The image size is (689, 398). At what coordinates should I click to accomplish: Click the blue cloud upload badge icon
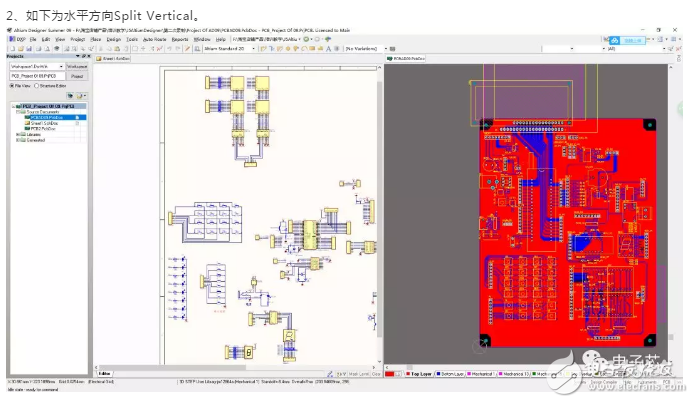click(614, 40)
